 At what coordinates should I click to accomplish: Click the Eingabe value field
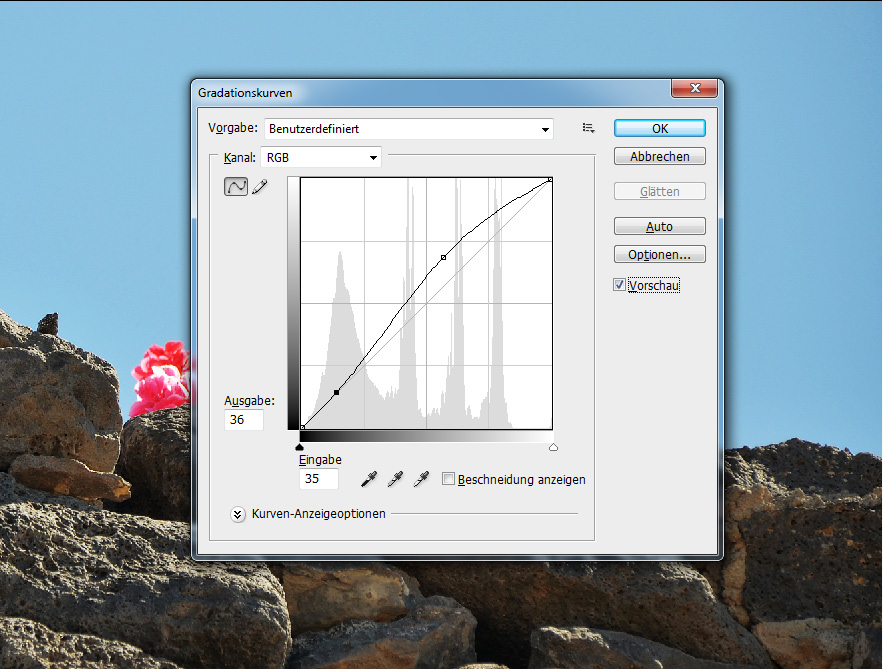[x=319, y=479]
